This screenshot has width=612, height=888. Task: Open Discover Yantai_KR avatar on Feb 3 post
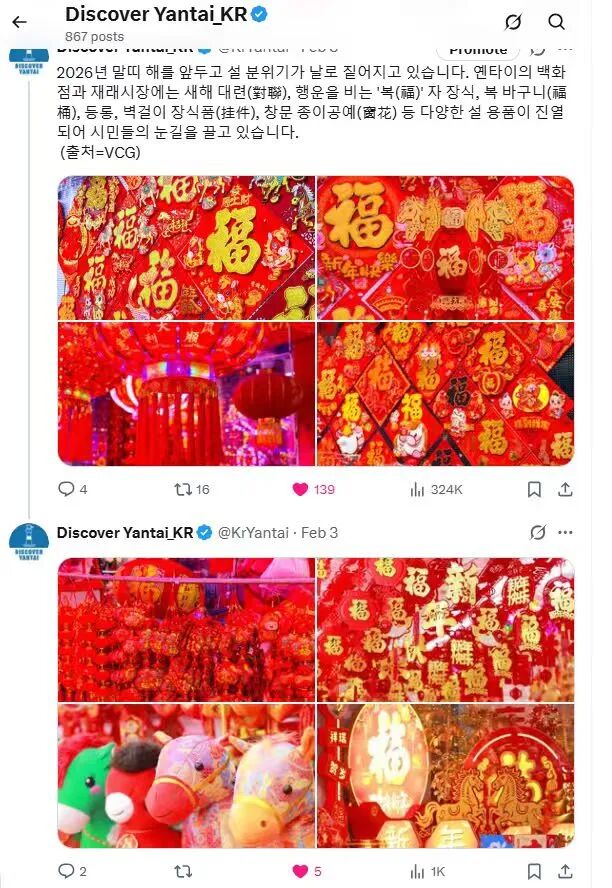[x=29, y=542]
